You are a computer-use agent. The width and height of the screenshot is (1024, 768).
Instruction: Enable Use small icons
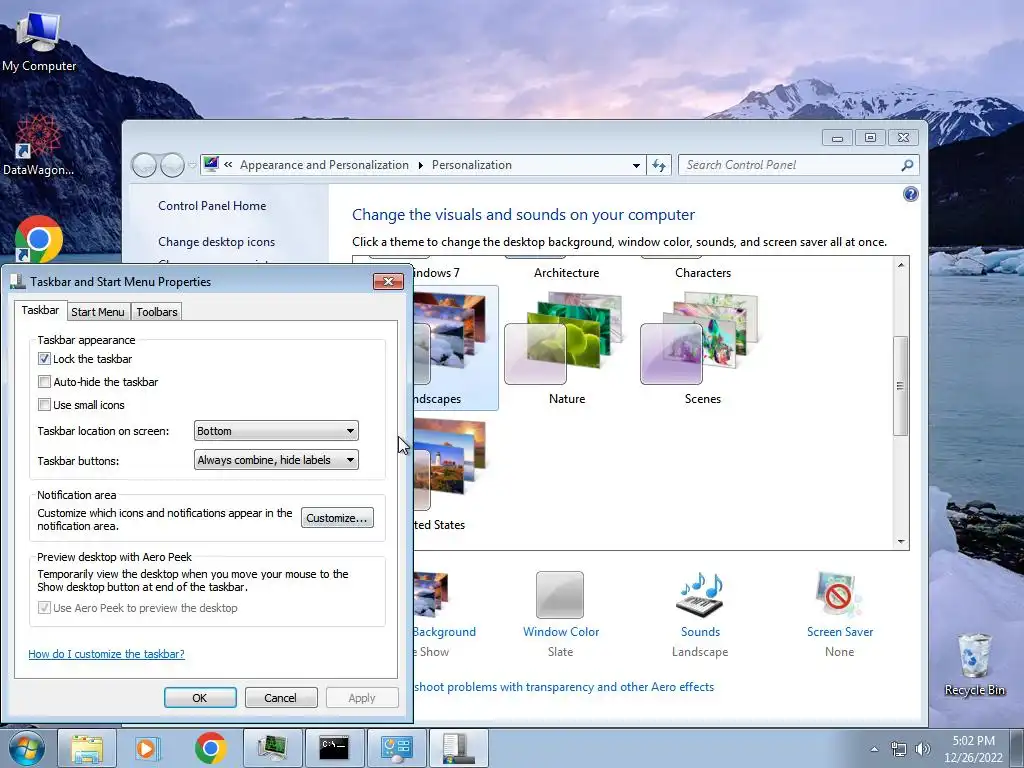pos(44,404)
